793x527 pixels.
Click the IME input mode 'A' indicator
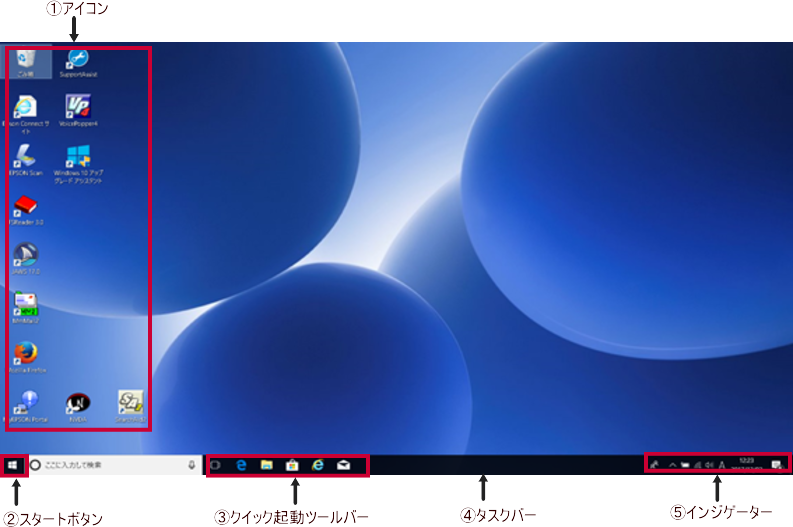[x=722, y=465]
